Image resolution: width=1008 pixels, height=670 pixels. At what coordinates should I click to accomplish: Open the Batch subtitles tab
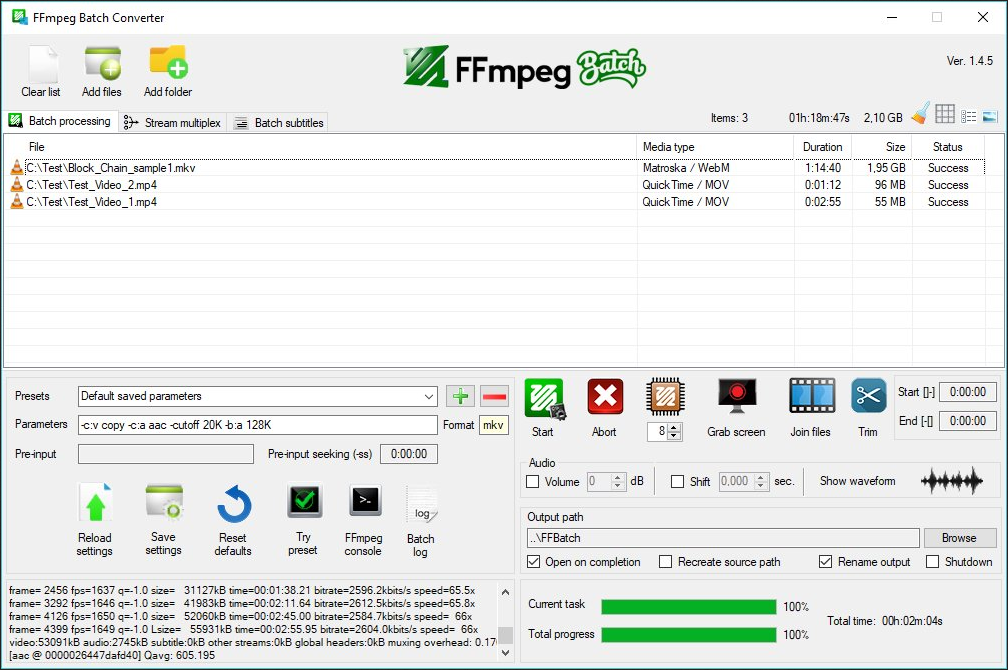click(x=278, y=122)
